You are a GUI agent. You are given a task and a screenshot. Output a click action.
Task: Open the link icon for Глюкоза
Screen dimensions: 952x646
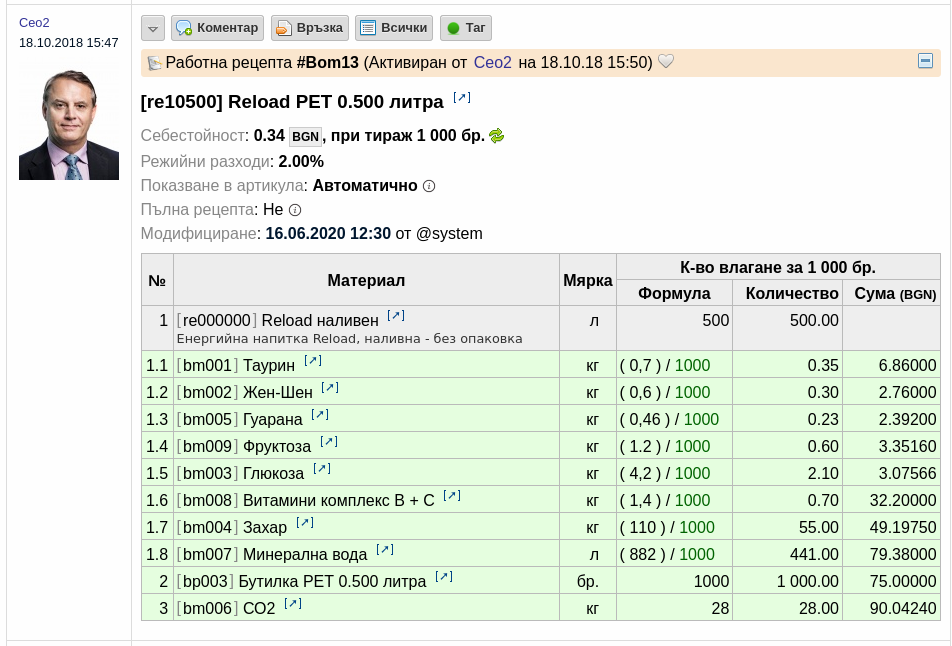click(x=322, y=469)
